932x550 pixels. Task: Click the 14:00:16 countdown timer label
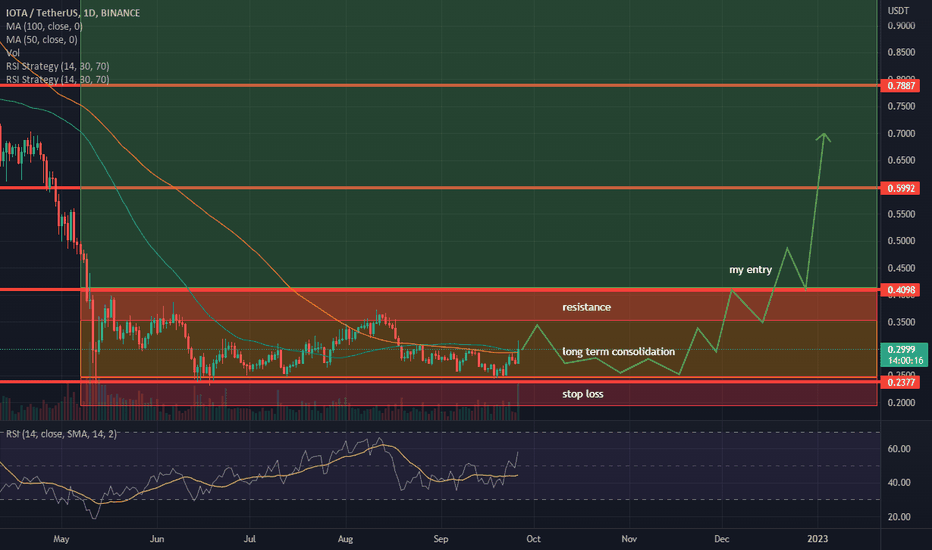point(906,360)
